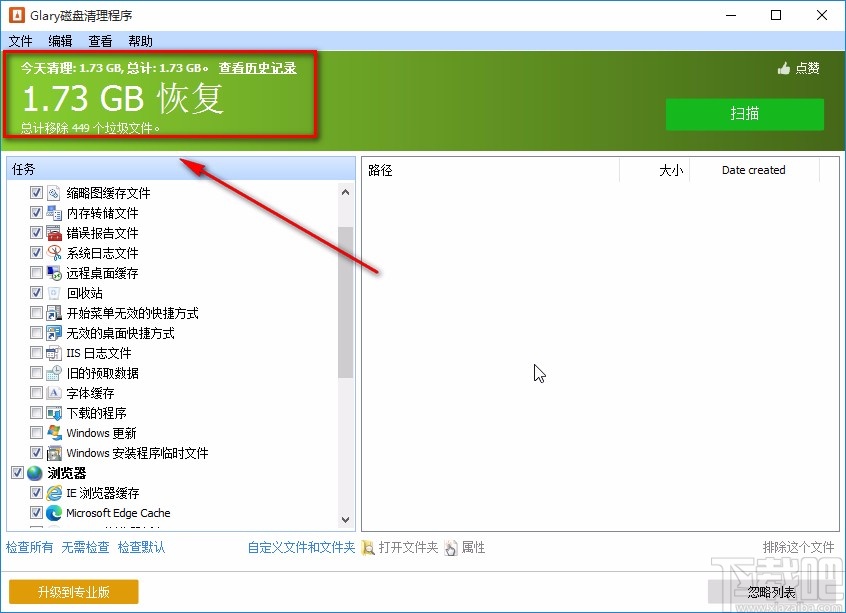Sort by 路径 column header
846x613 pixels.
coord(490,170)
